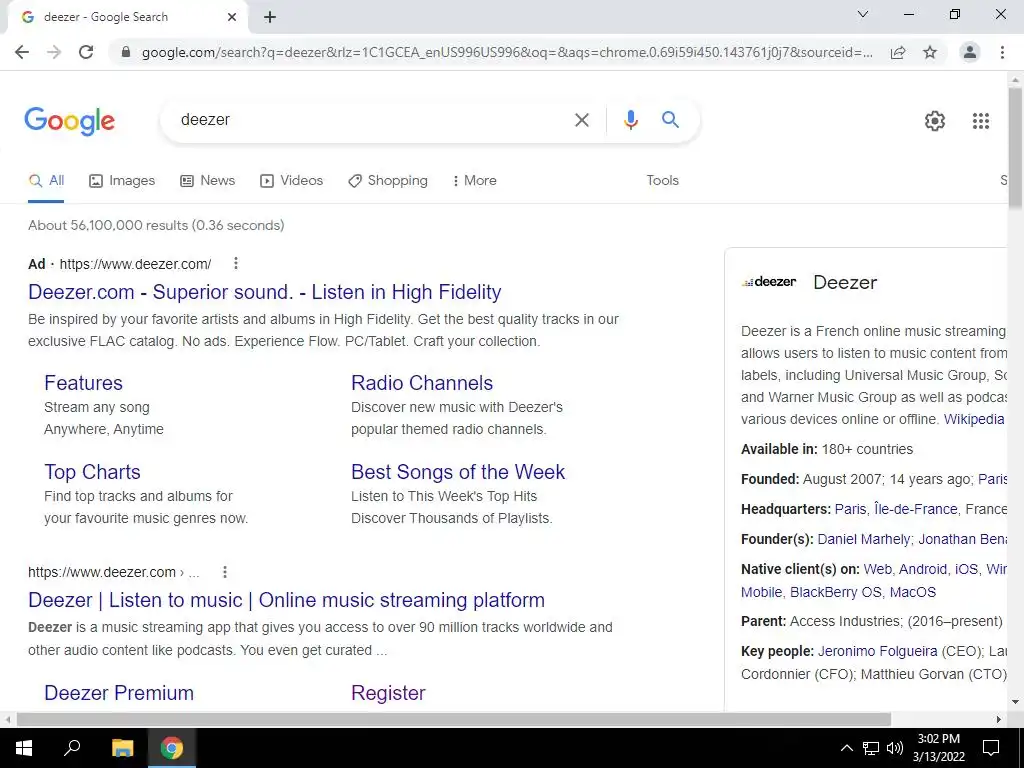Open the notification center icon
The width and height of the screenshot is (1024, 768).
(991, 748)
